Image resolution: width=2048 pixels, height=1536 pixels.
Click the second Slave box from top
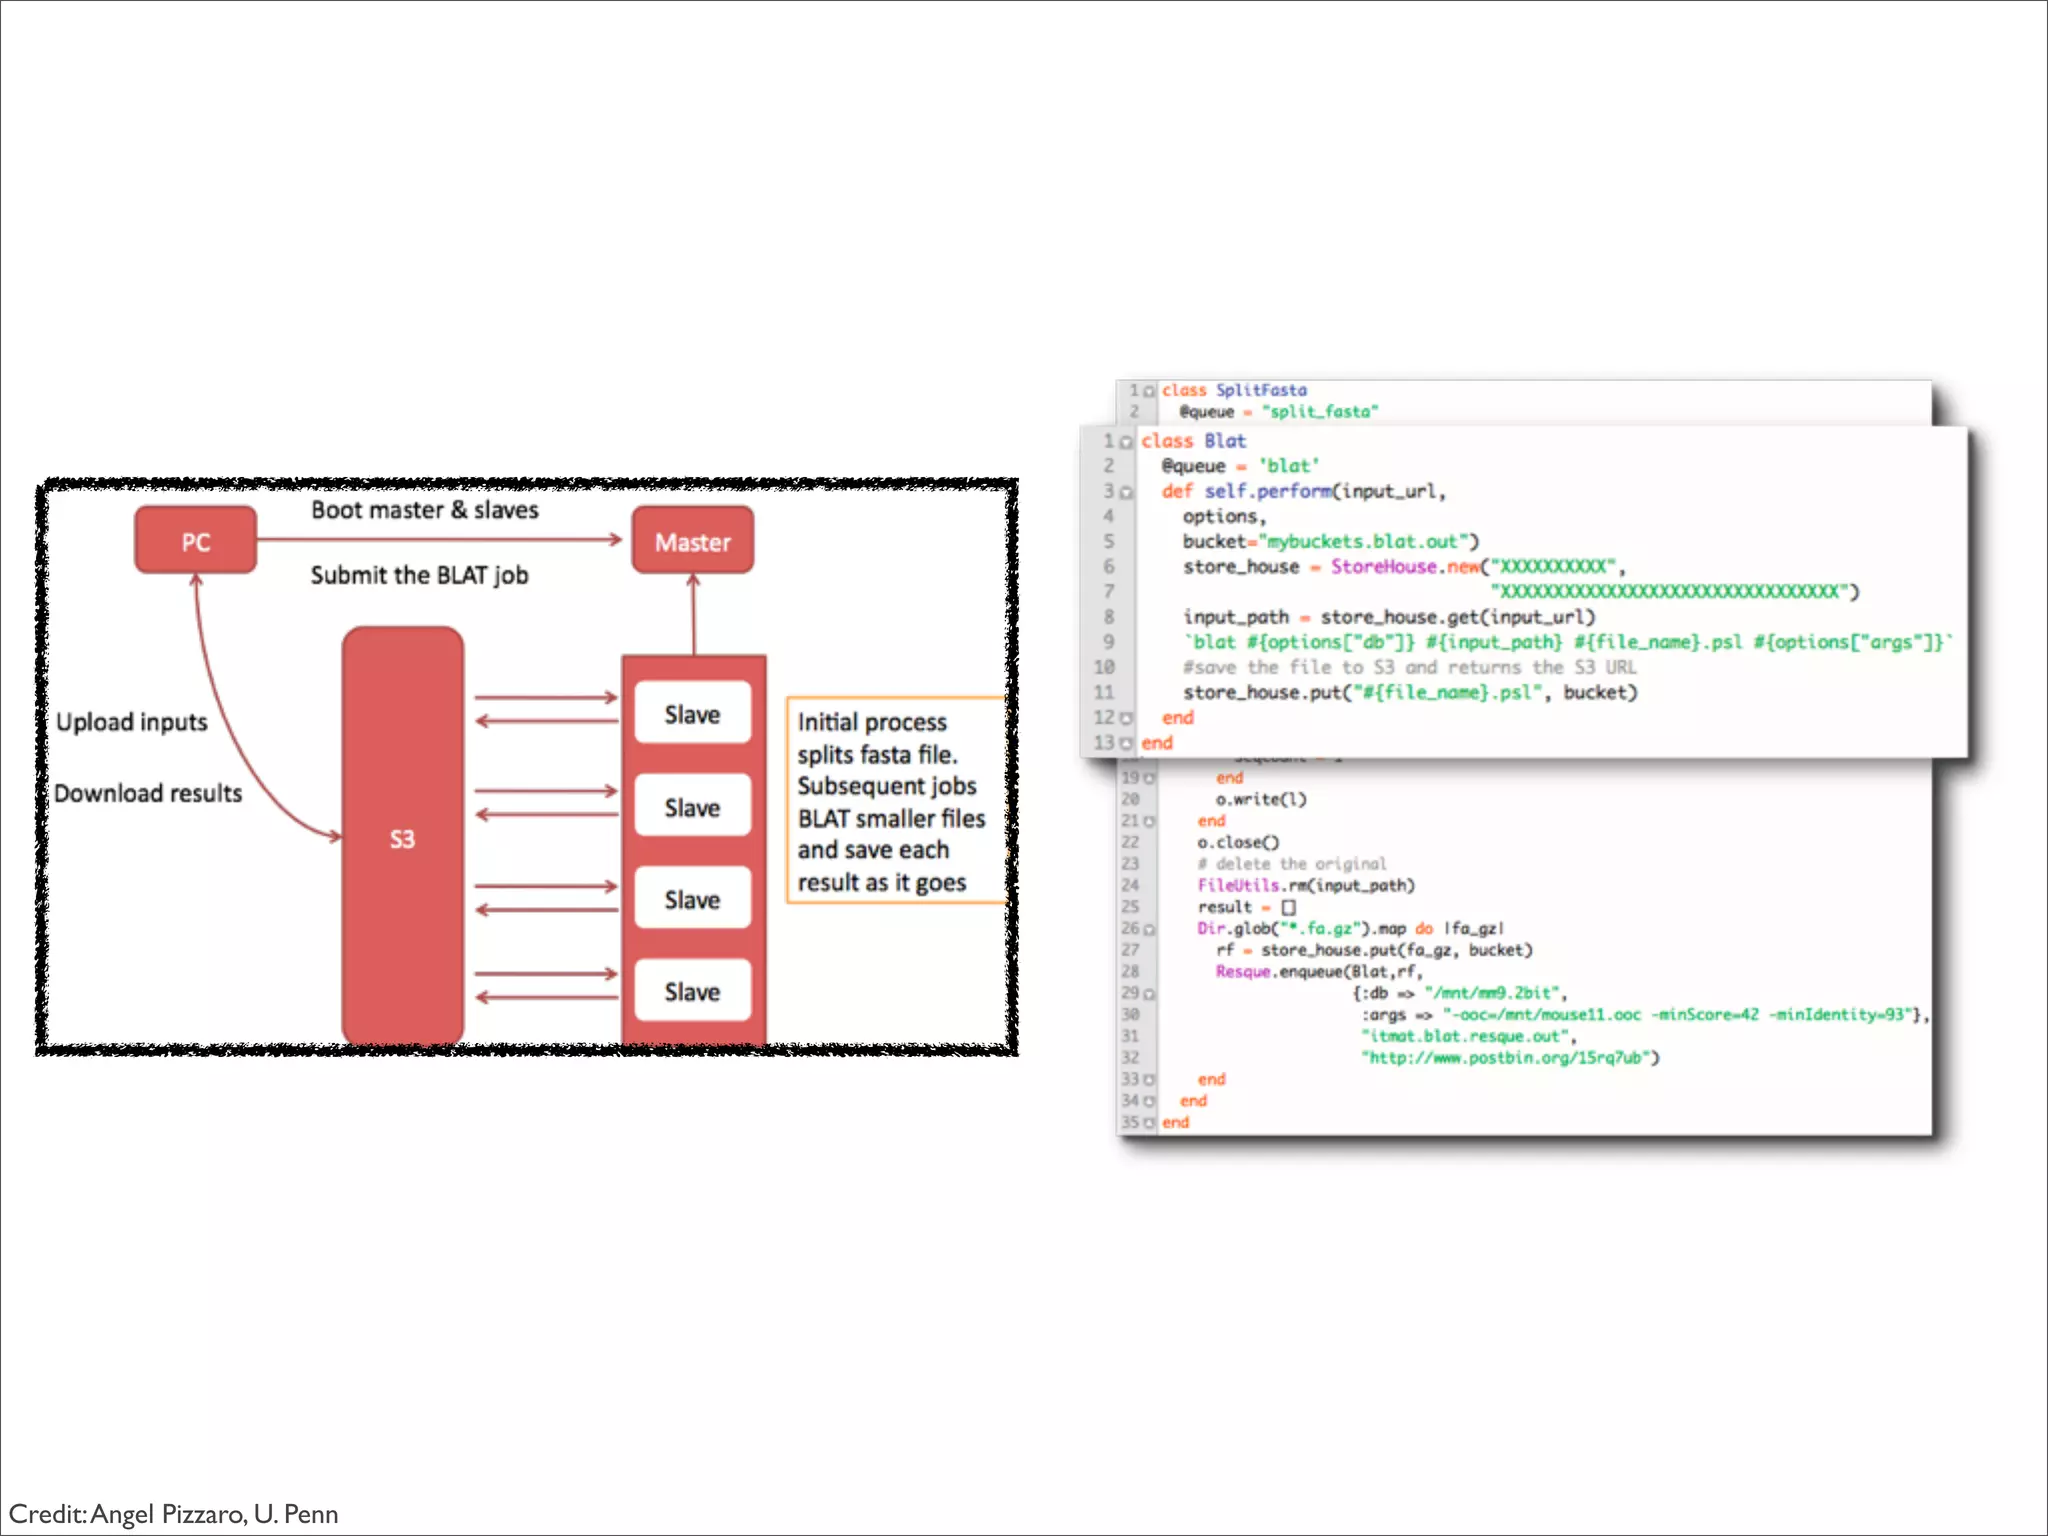692,807
